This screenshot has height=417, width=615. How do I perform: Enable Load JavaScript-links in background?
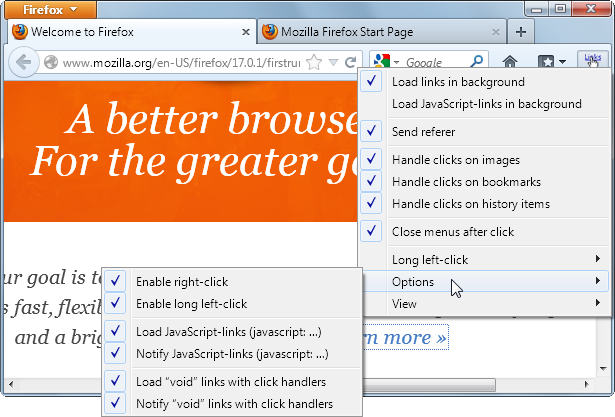[x=484, y=104]
